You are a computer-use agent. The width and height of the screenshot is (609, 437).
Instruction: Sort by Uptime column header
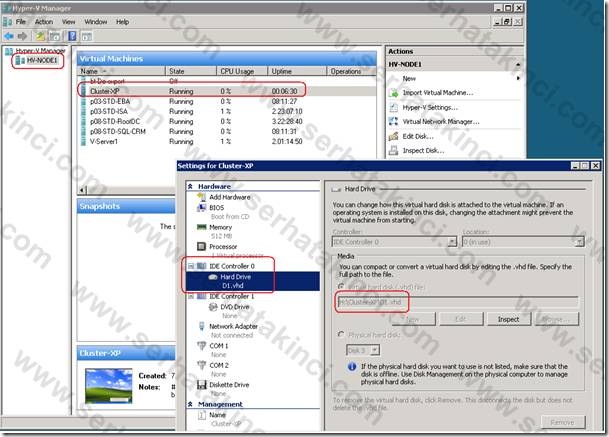[x=297, y=71]
